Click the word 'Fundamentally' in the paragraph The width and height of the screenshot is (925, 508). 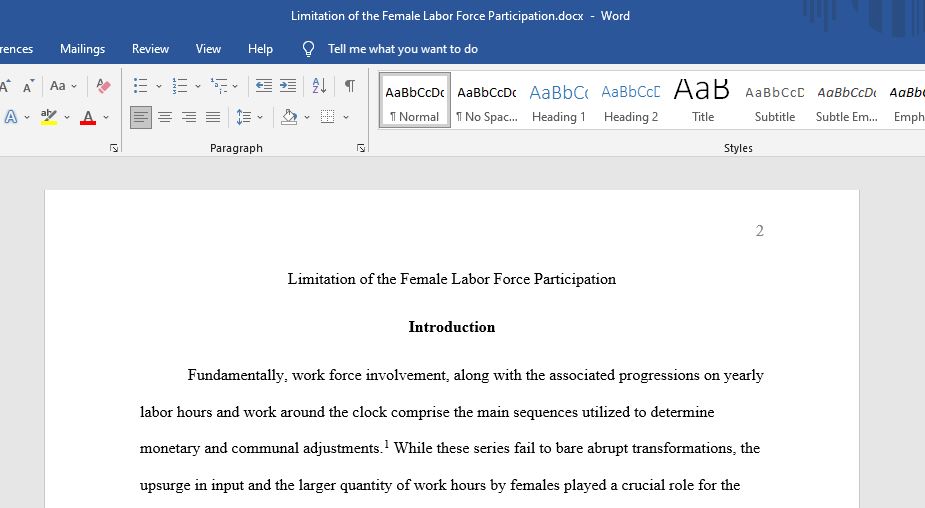pyautogui.click(x=237, y=376)
